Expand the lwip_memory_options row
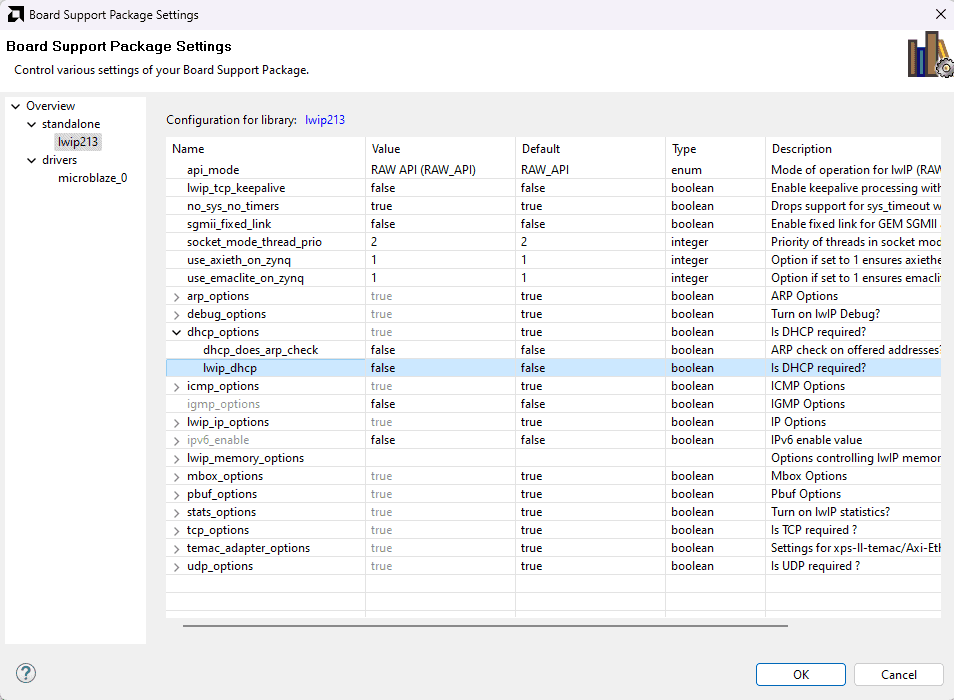 [177, 458]
